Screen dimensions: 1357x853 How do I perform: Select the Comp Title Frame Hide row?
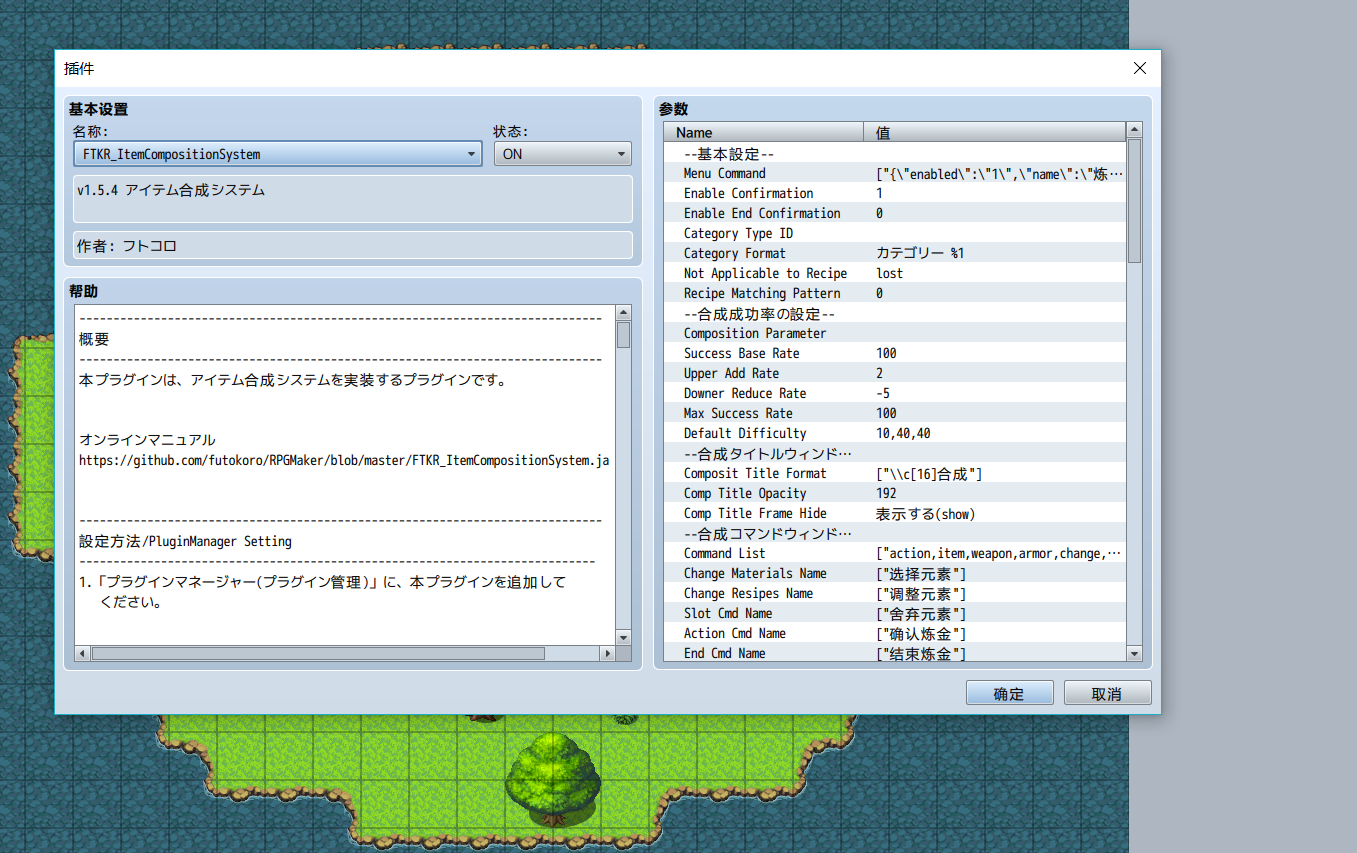[x=895, y=513]
